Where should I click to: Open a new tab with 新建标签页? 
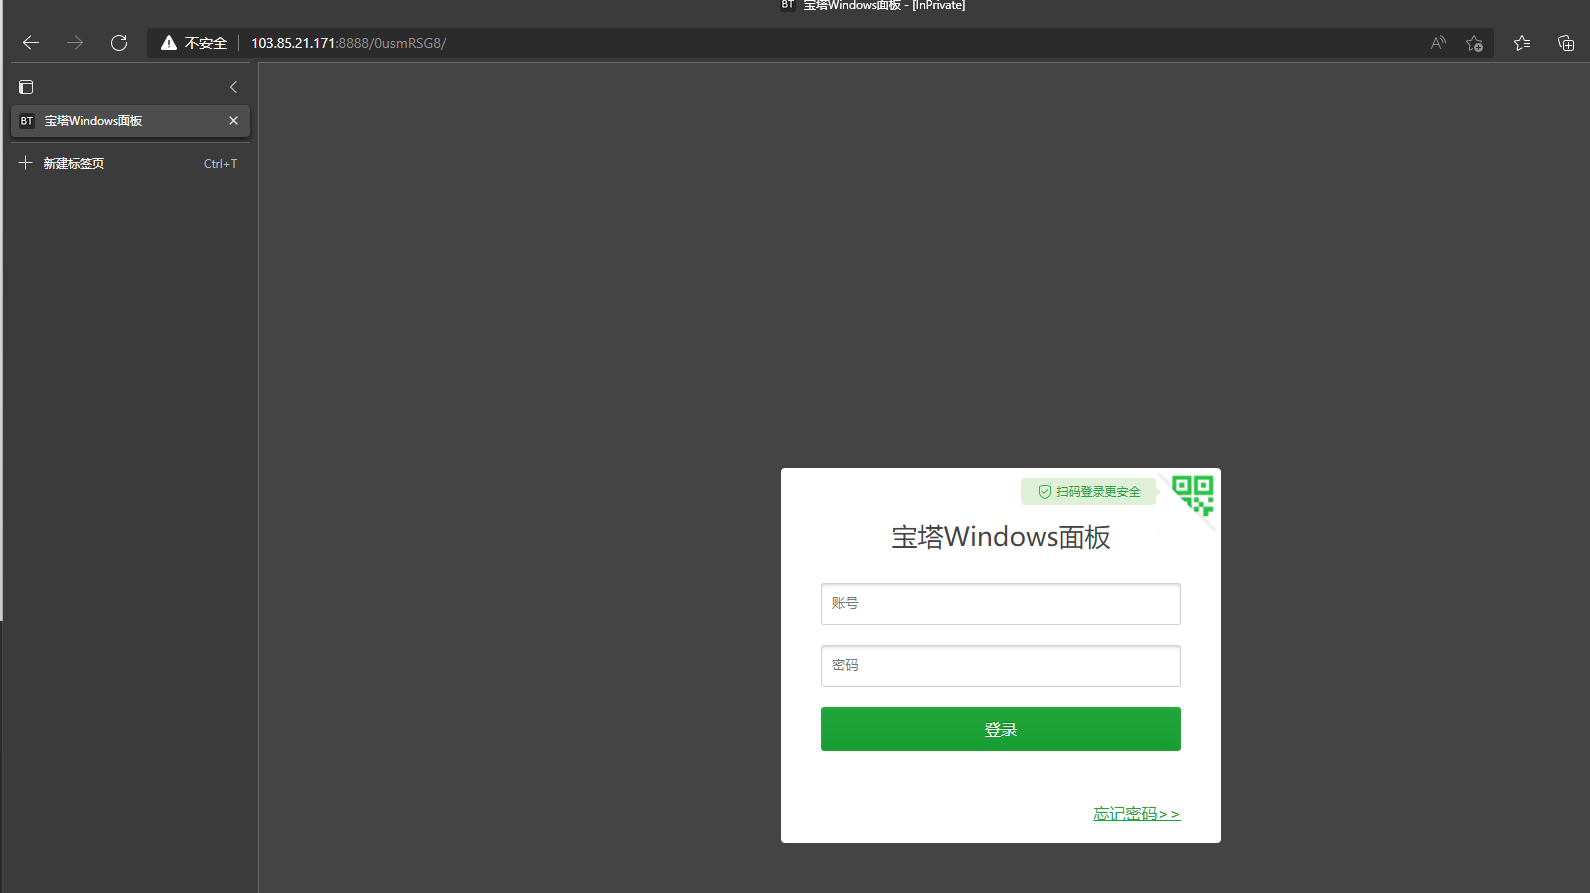point(130,163)
